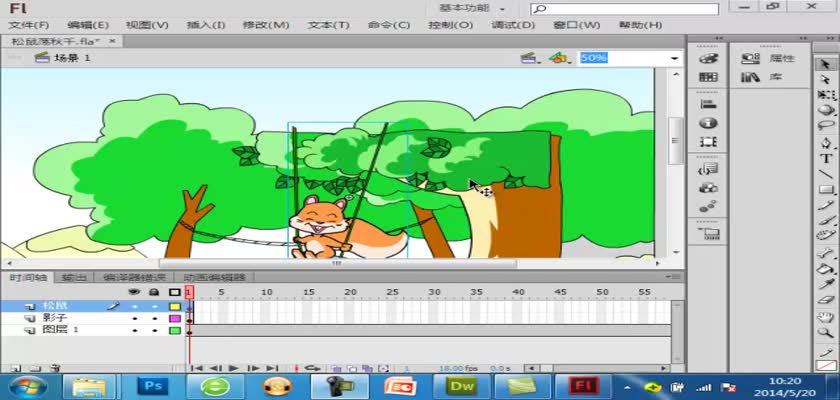The image size is (840, 400).
Task: Switch to the 动画编辑器 tab
Action: pos(214,277)
